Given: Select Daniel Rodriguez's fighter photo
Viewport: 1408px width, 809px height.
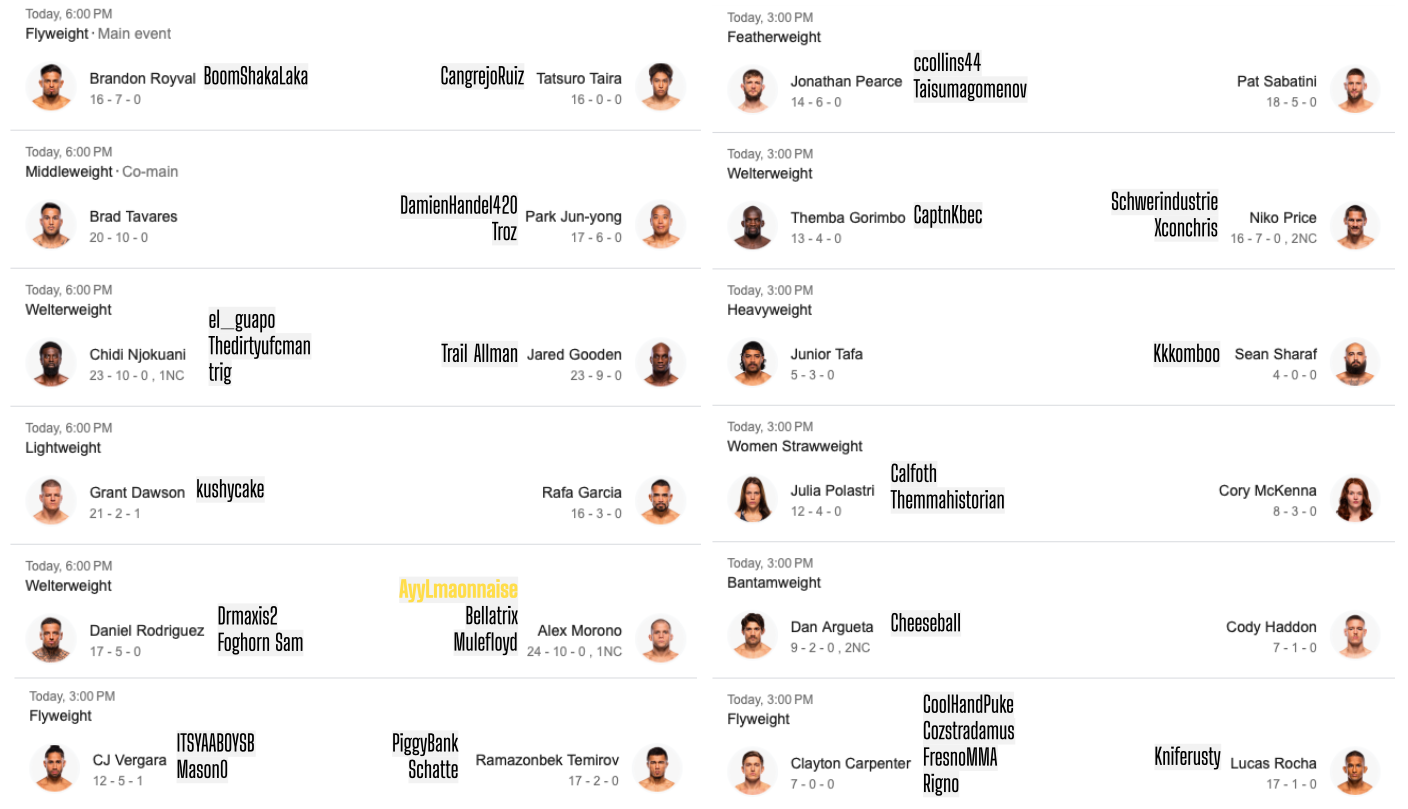Looking at the screenshot, I should (x=50, y=639).
